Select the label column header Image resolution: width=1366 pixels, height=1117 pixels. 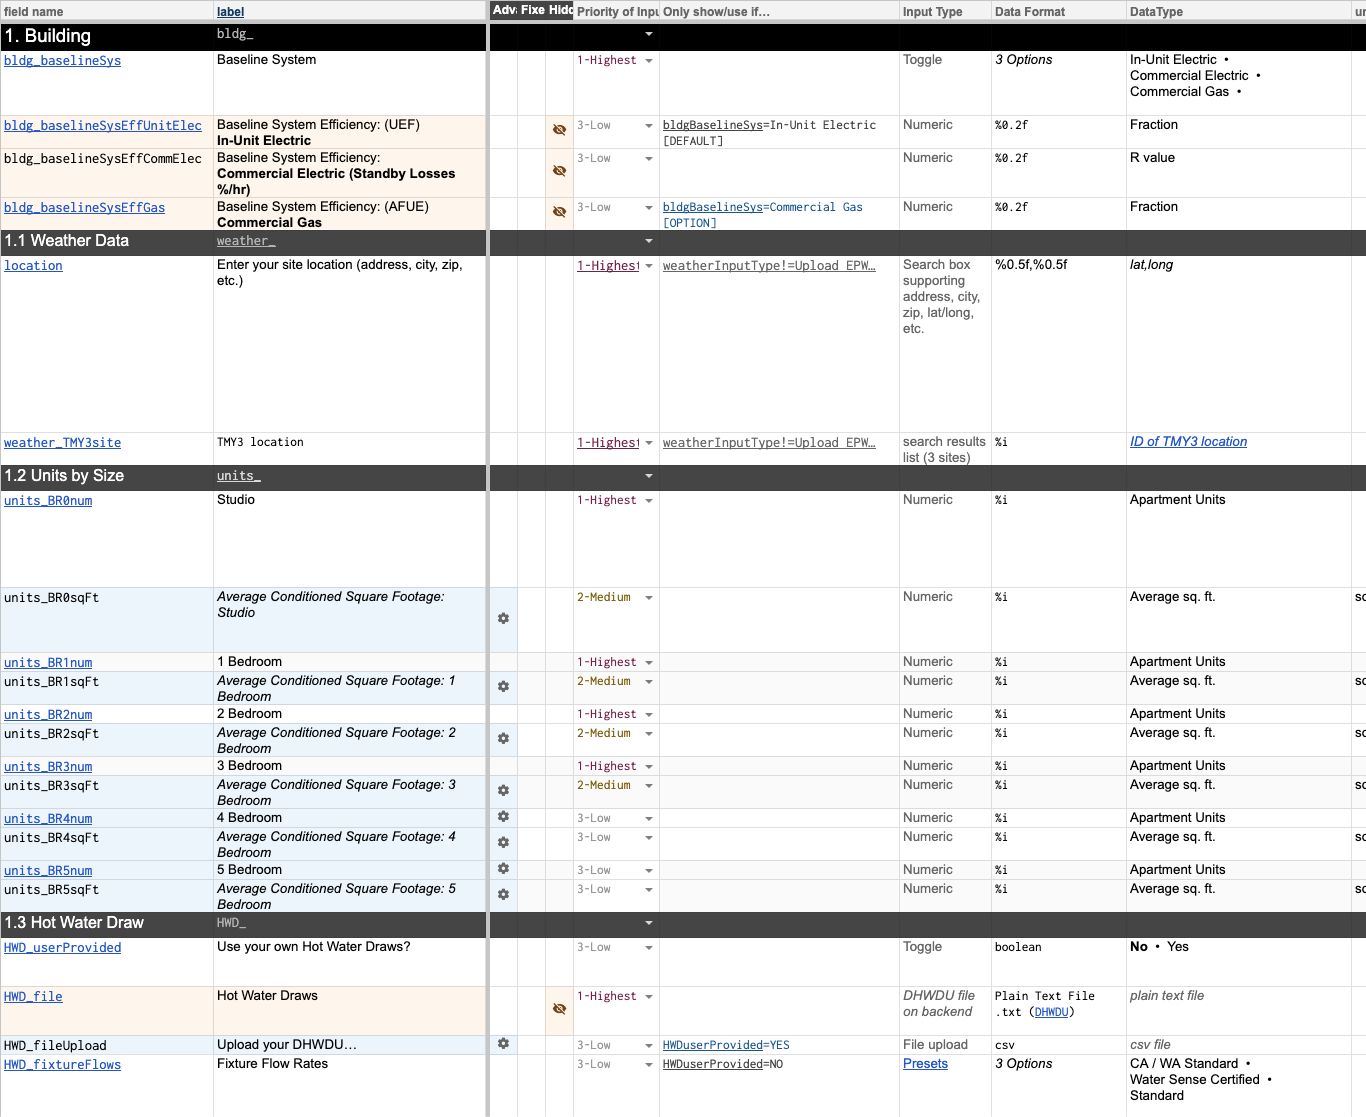point(230,11)
